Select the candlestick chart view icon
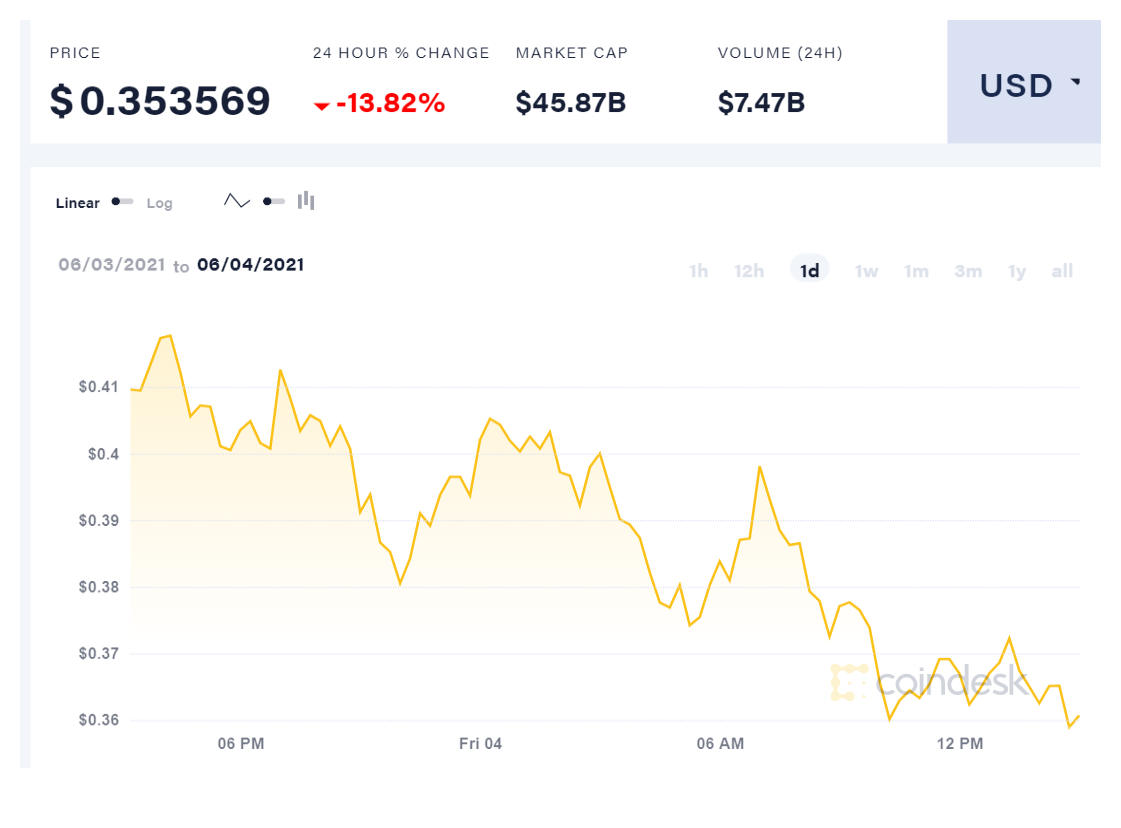This screenshot has height=828, width=1121. (x=306, y=201)
